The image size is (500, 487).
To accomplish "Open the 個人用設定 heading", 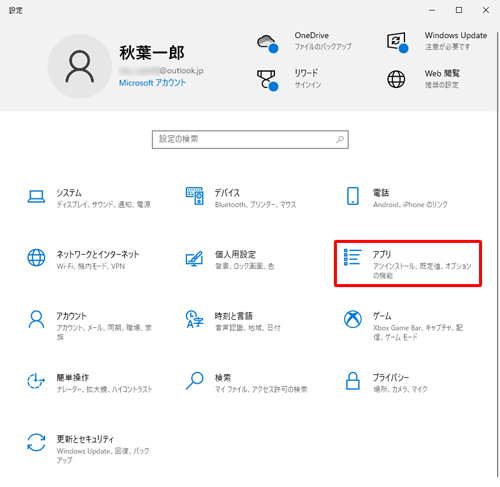I will 235,254.
